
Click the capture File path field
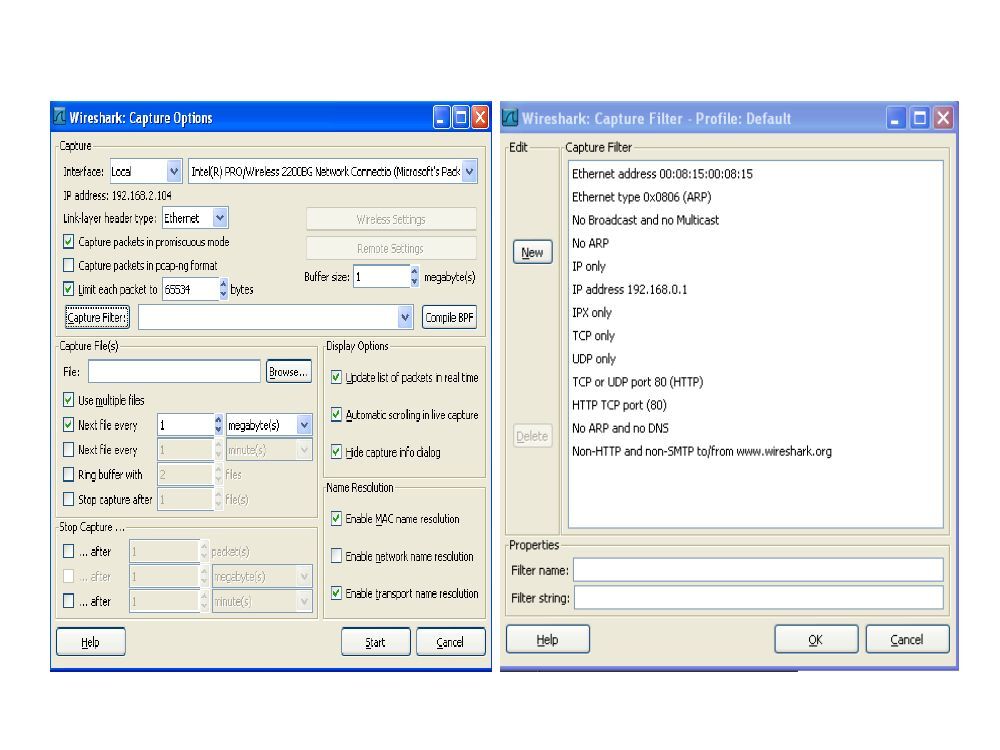click(x=174, y=372)
